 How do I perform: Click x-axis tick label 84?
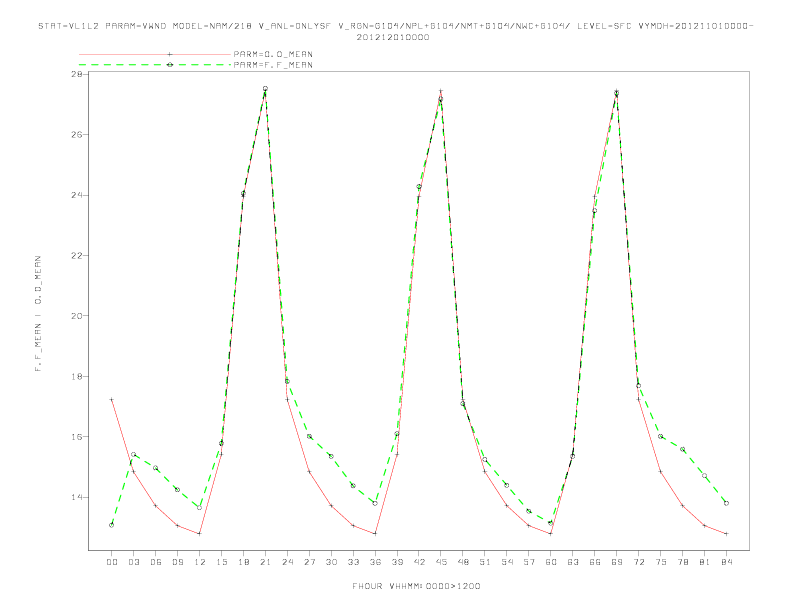[x=726, y=562]
